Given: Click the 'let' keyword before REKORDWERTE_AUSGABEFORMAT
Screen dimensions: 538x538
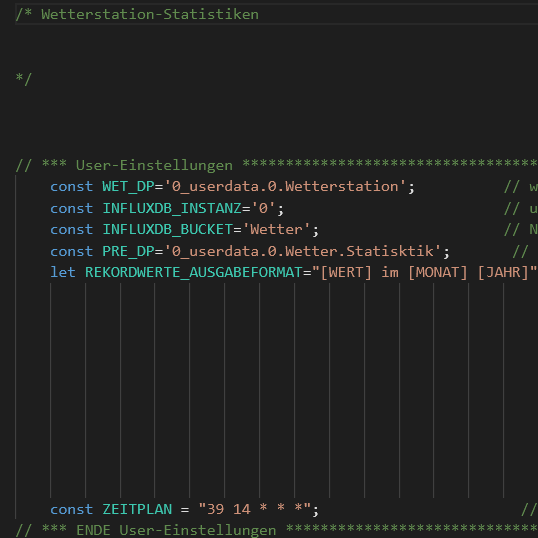Looking at the screenshot, I should (63, 272).
